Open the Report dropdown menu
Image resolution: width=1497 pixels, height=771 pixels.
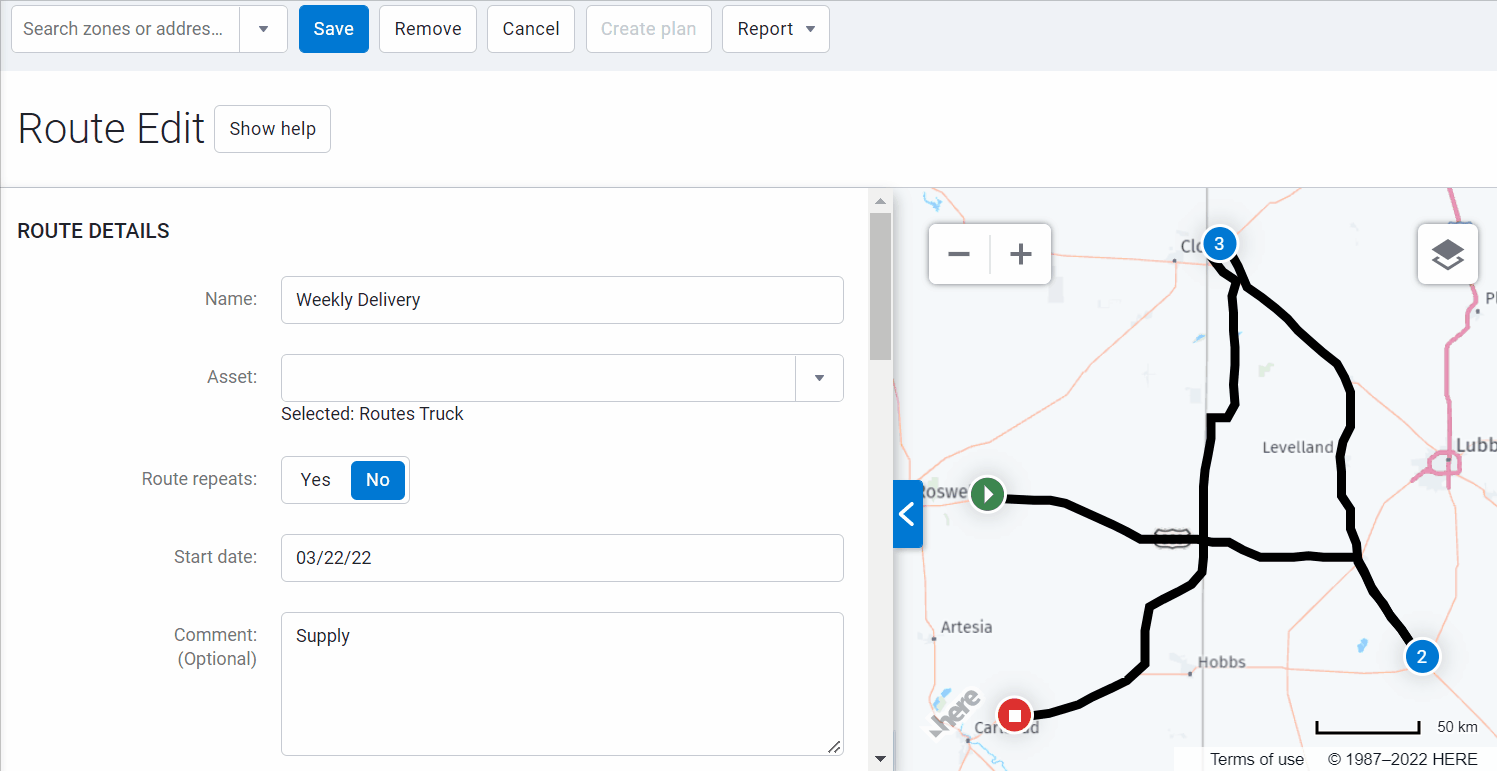775,29
